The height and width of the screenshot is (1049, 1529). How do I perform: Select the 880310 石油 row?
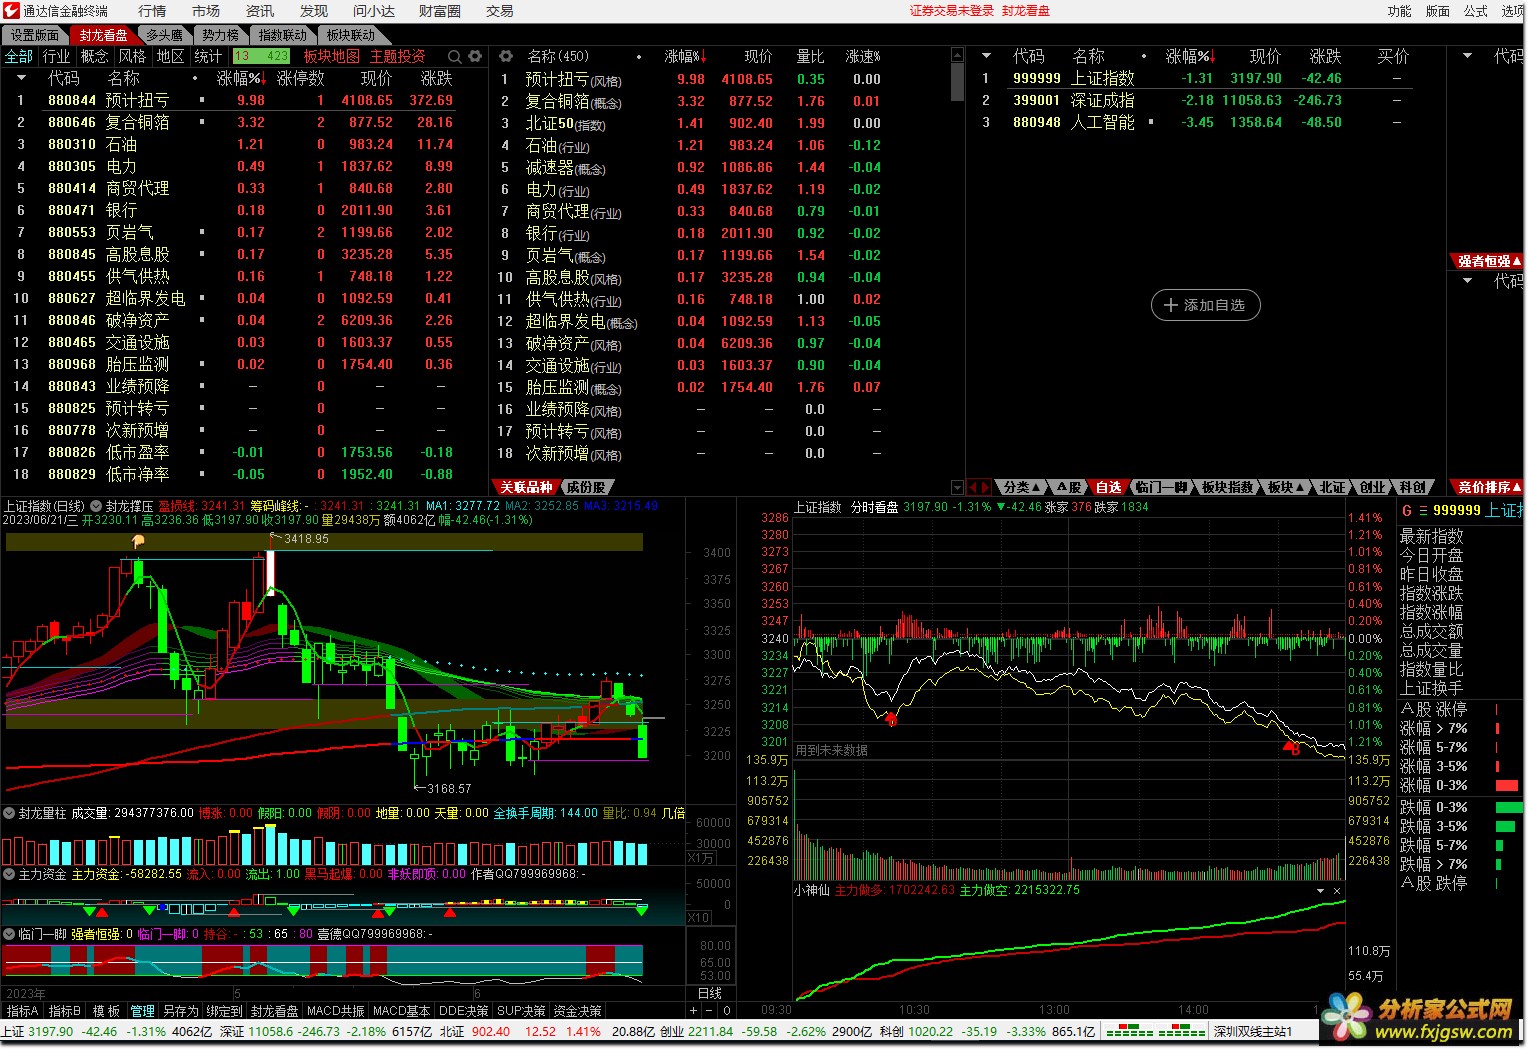point(244,144)
